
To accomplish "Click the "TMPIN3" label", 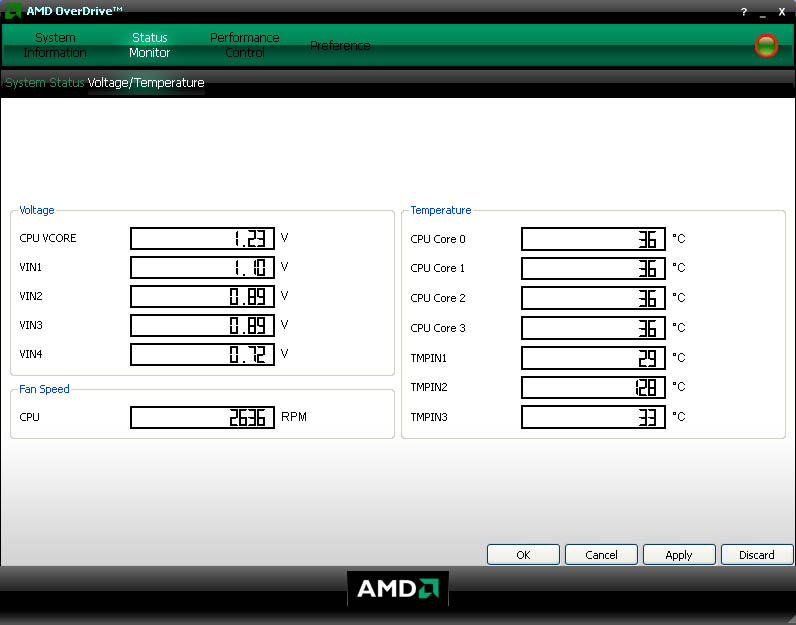I will tap(429, 417).
